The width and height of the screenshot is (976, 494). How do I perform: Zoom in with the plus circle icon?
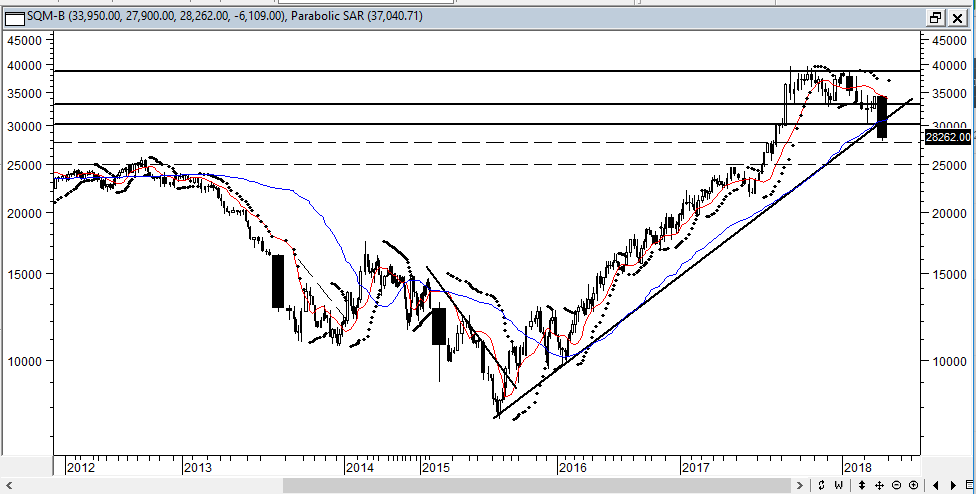click(x=914, y=485)
